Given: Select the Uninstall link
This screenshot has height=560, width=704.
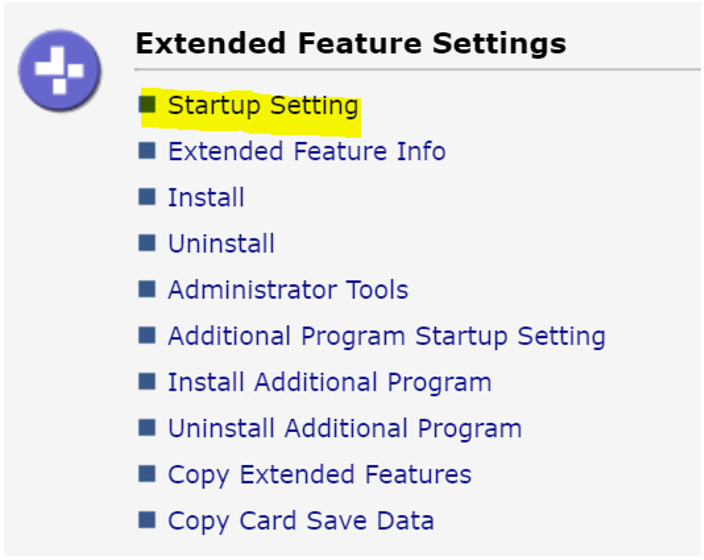Looking at the screenshot, I should coord(221,244).
